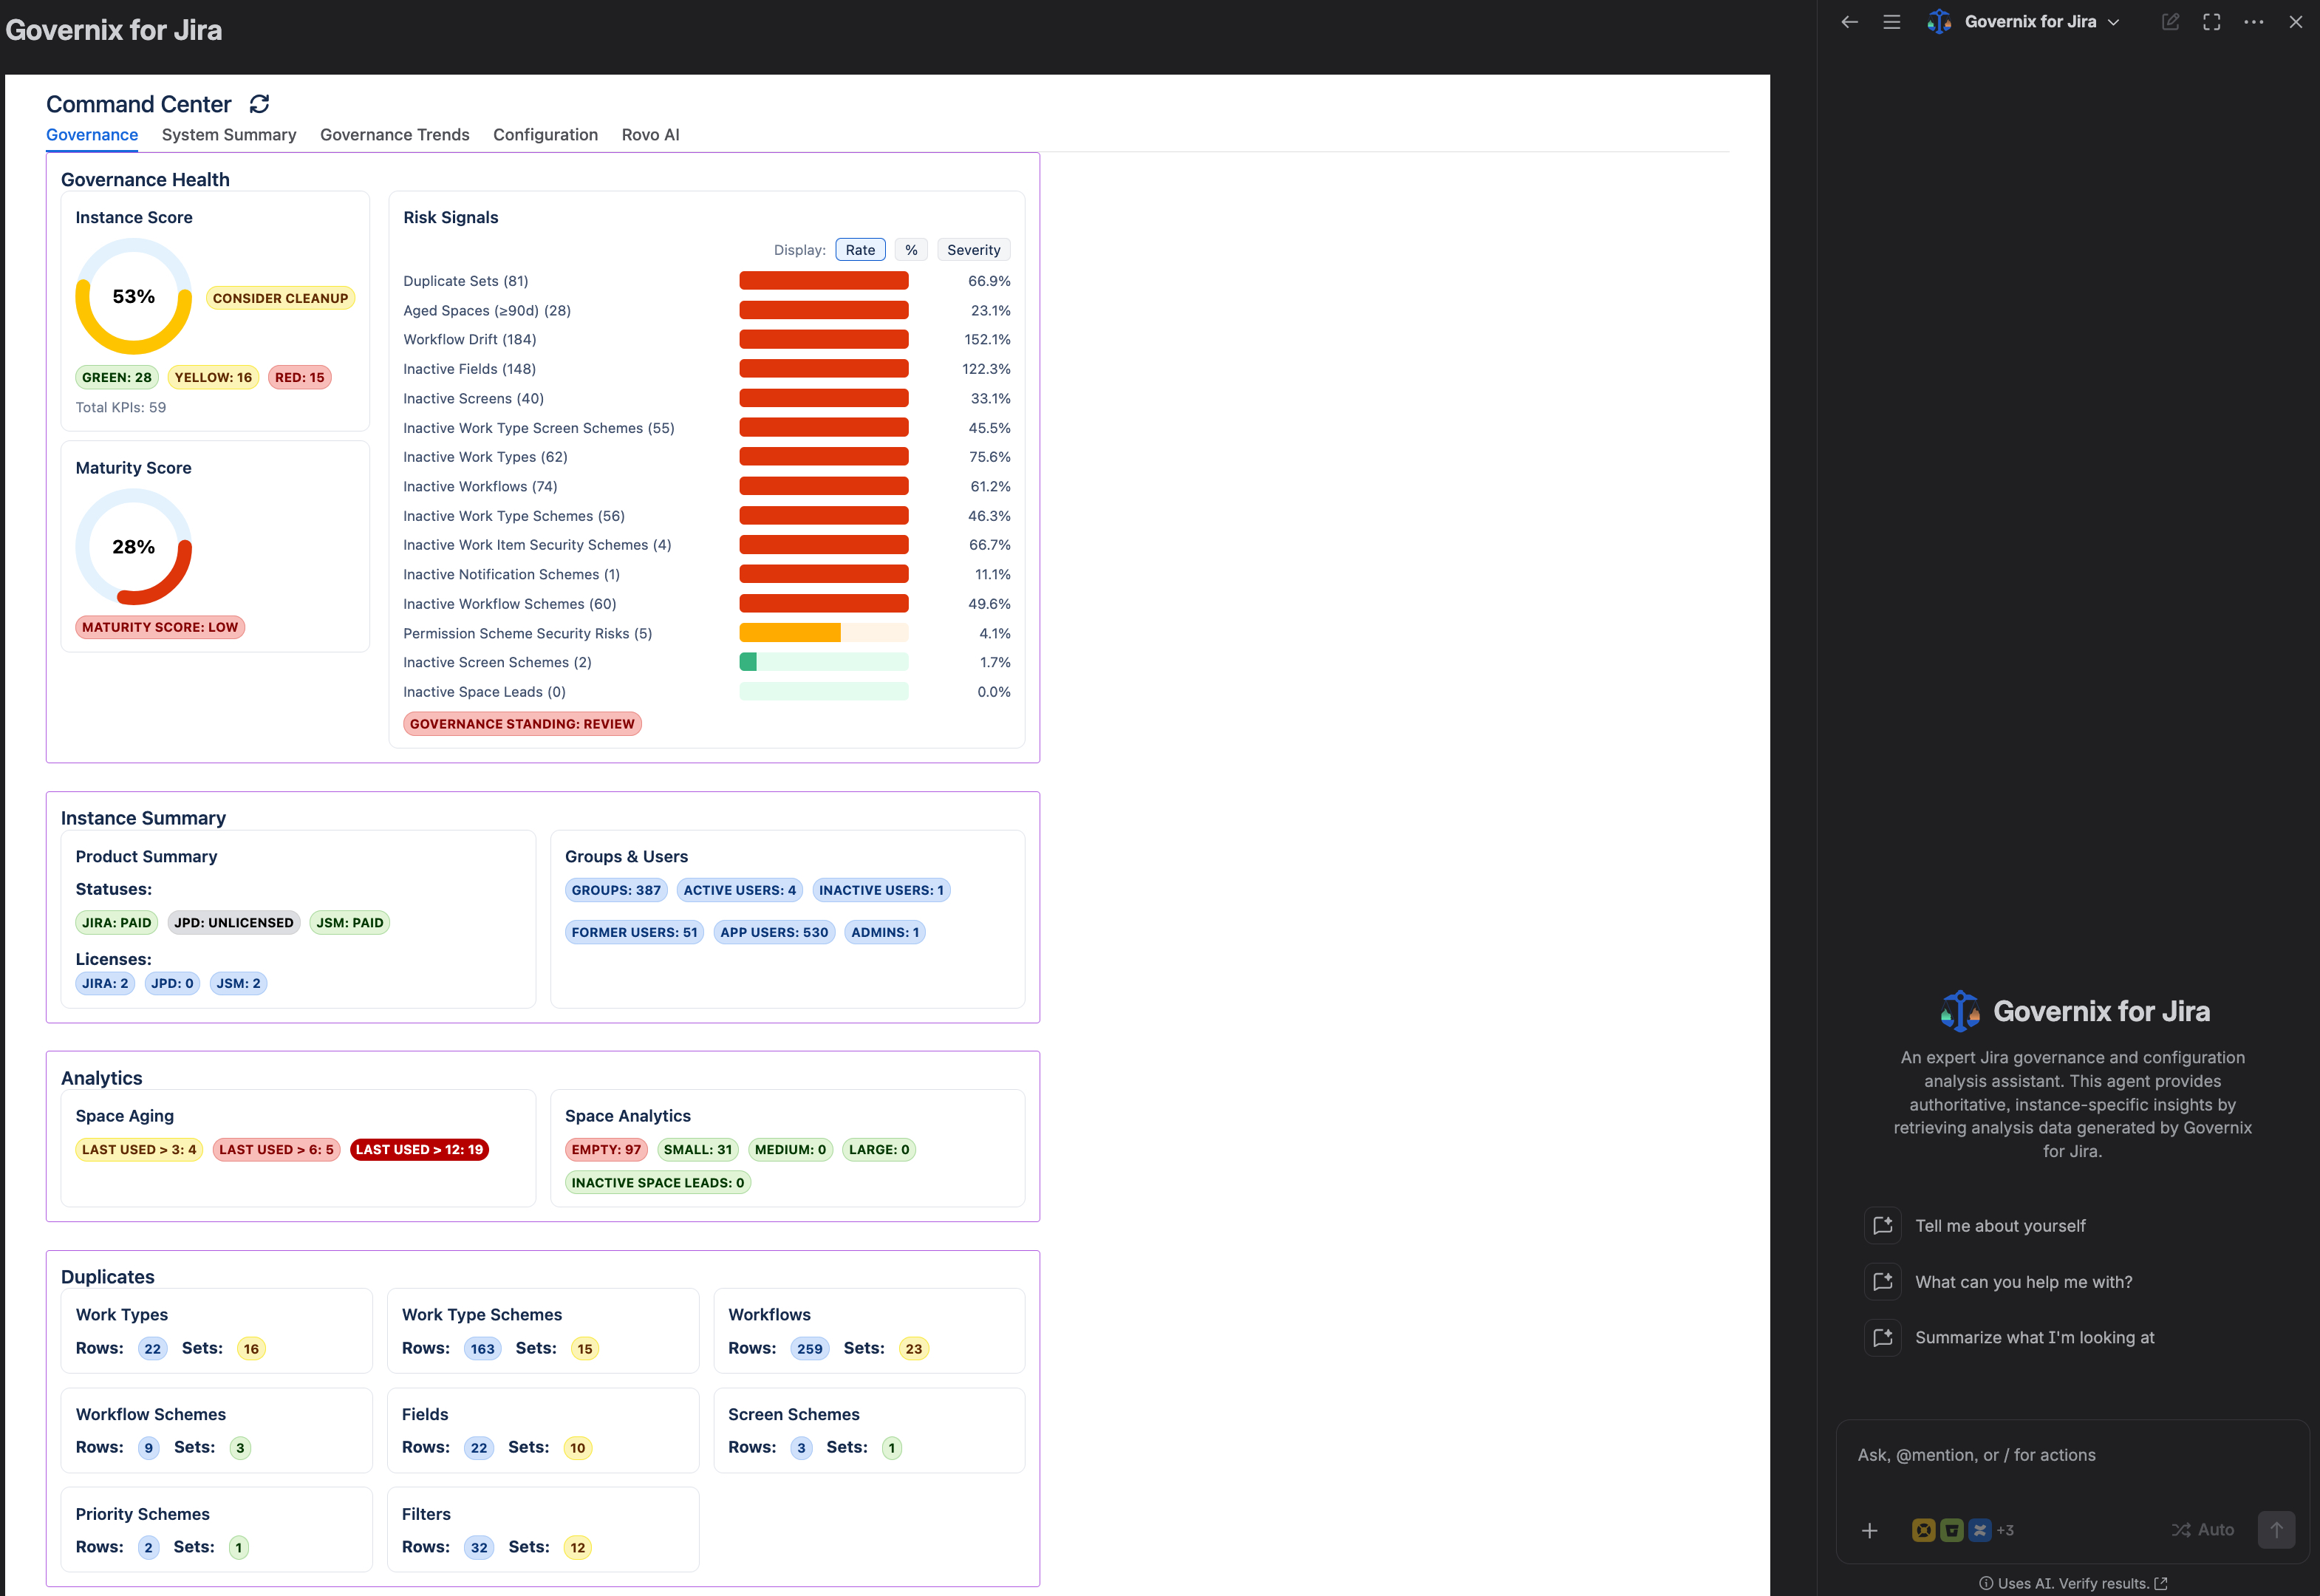
Task: Click Workflows duplicates Rows 259 badge
Action: coord(810,1349)
